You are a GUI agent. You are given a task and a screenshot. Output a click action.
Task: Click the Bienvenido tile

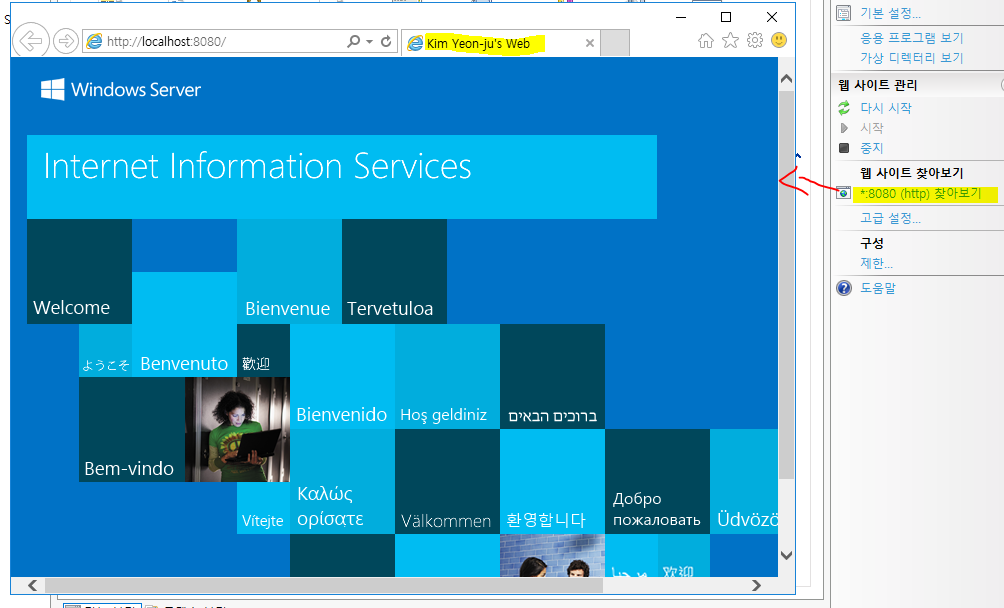coord(342,376)
